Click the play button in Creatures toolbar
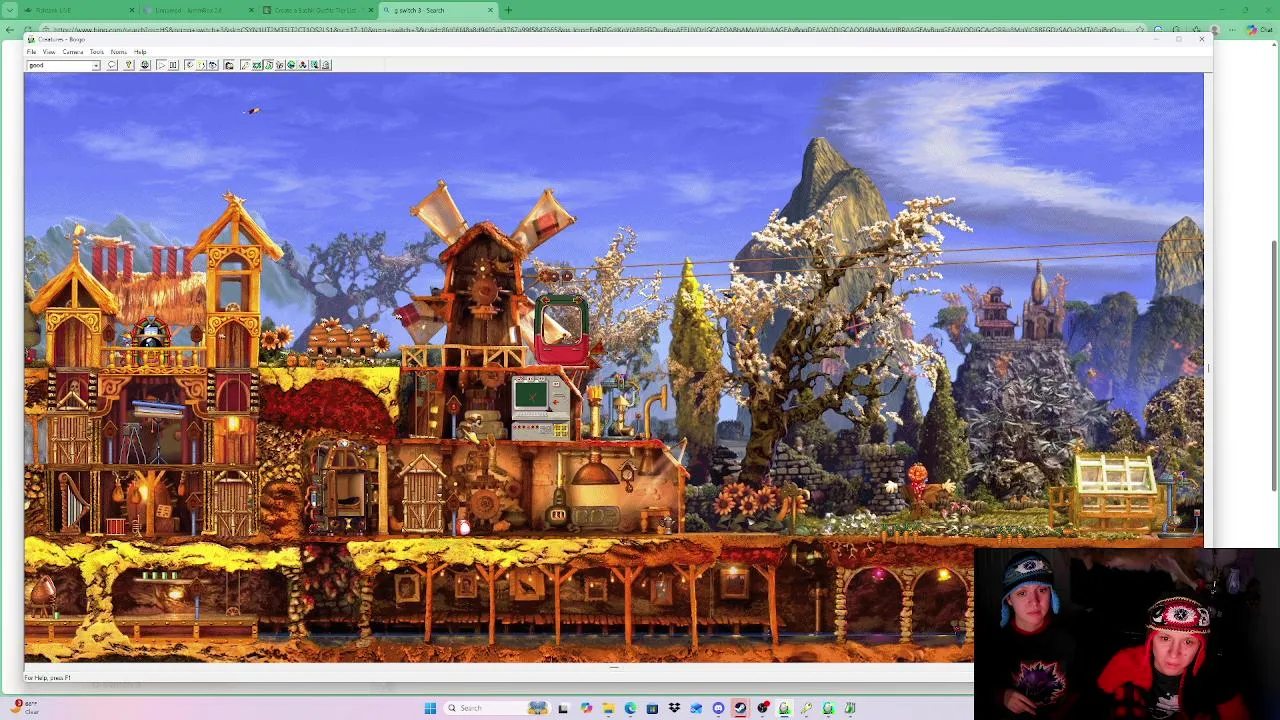Image resolution: width=1280 pixels, height=720 pixels. click(161, 65)
